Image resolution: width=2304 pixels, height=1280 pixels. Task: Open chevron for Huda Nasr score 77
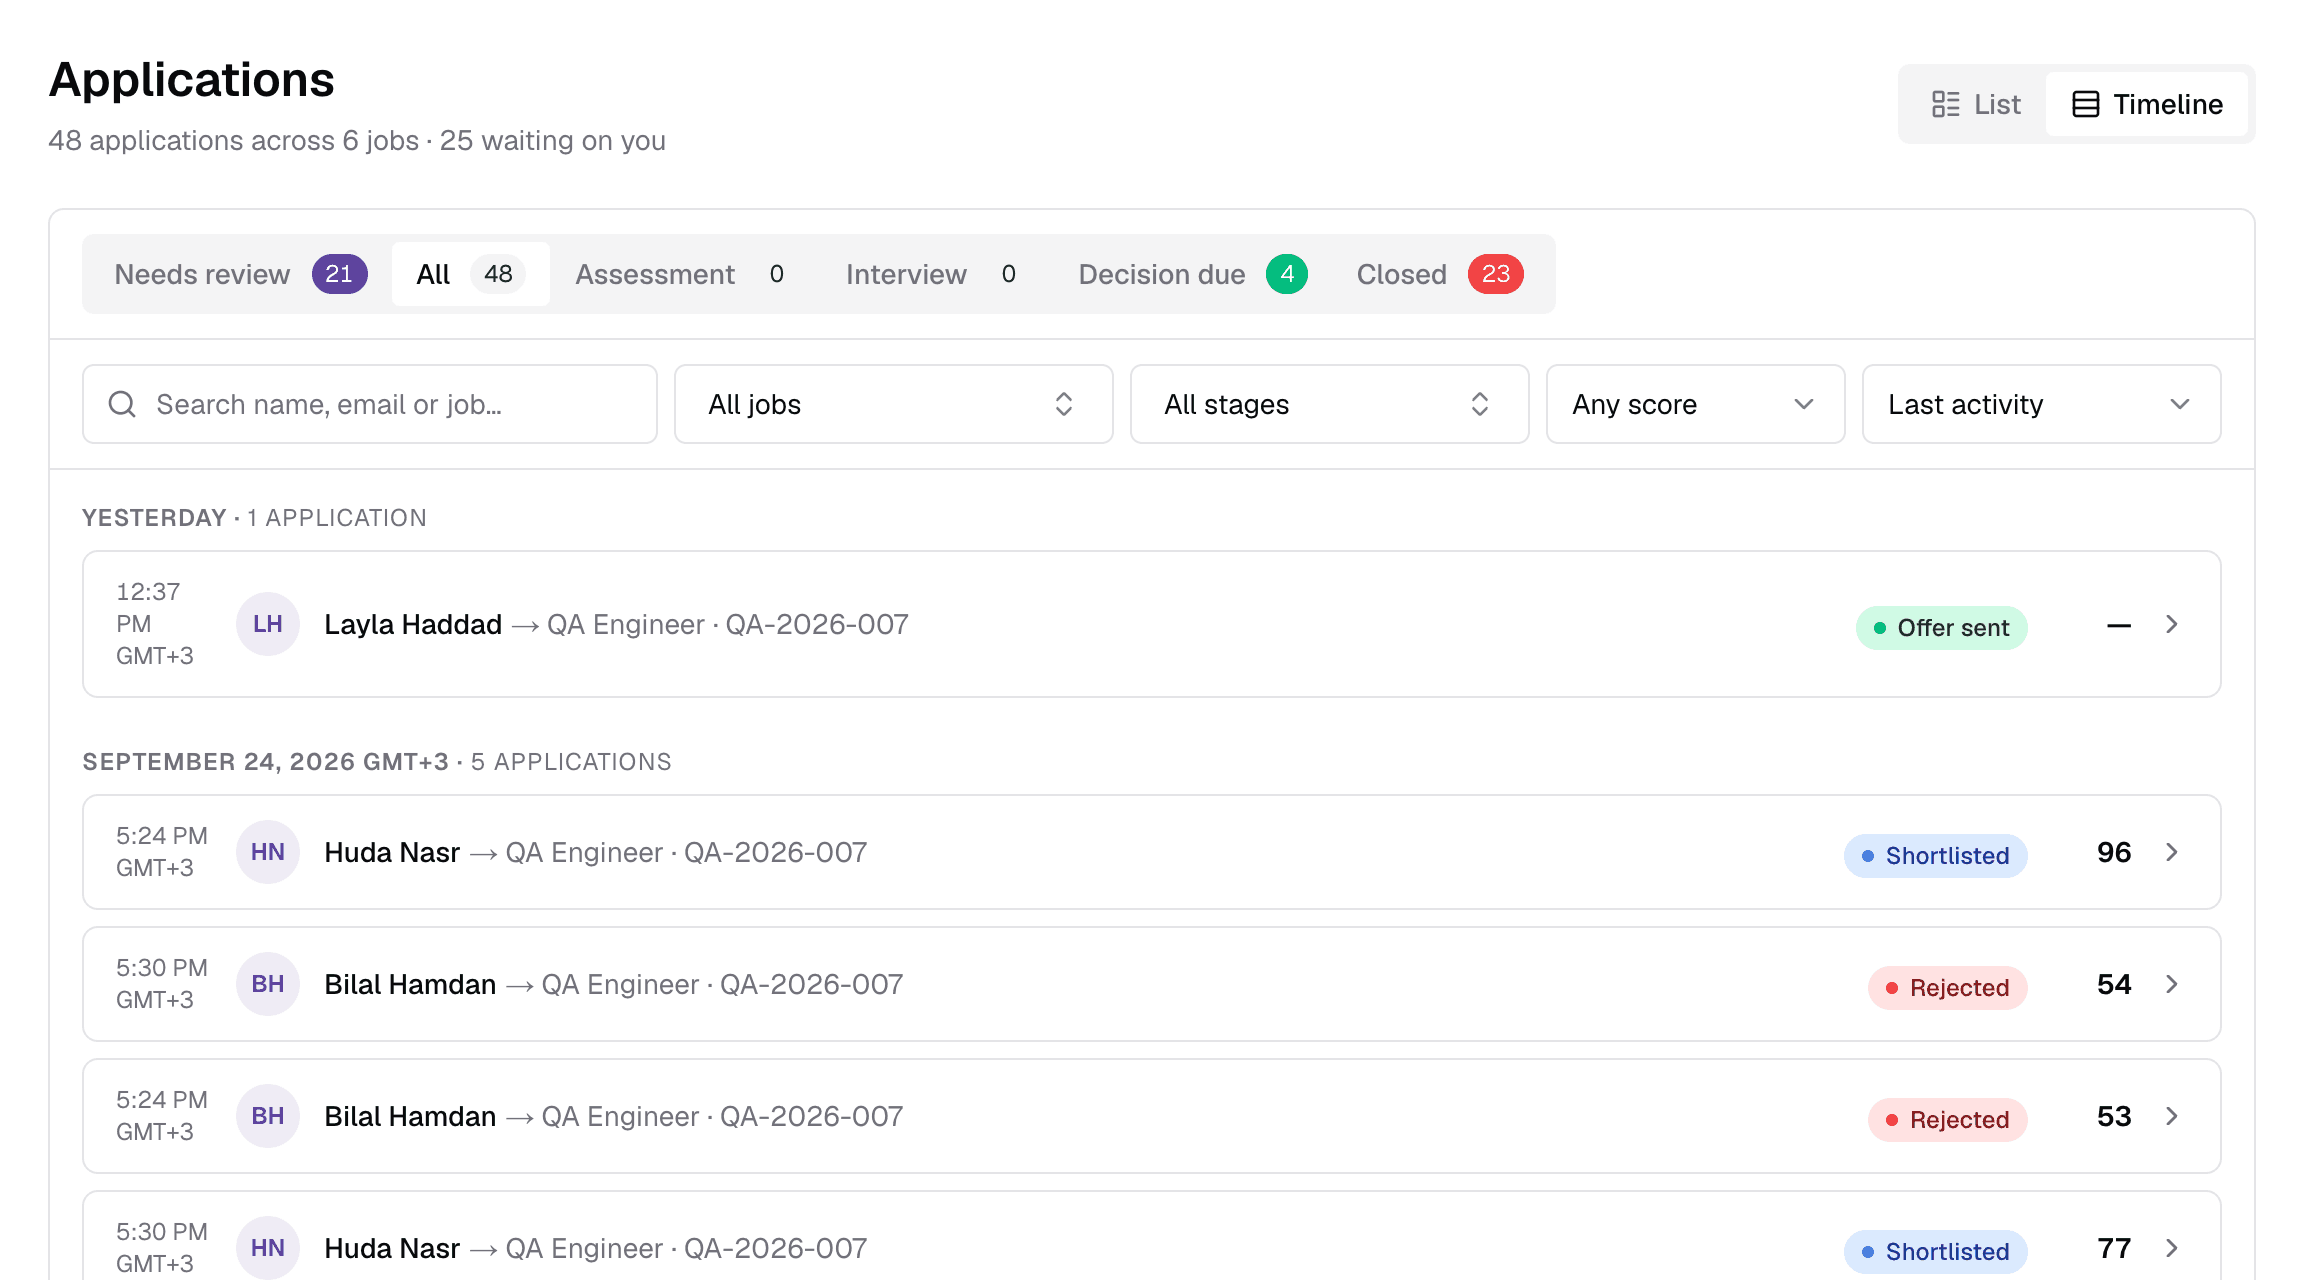2172,1248
